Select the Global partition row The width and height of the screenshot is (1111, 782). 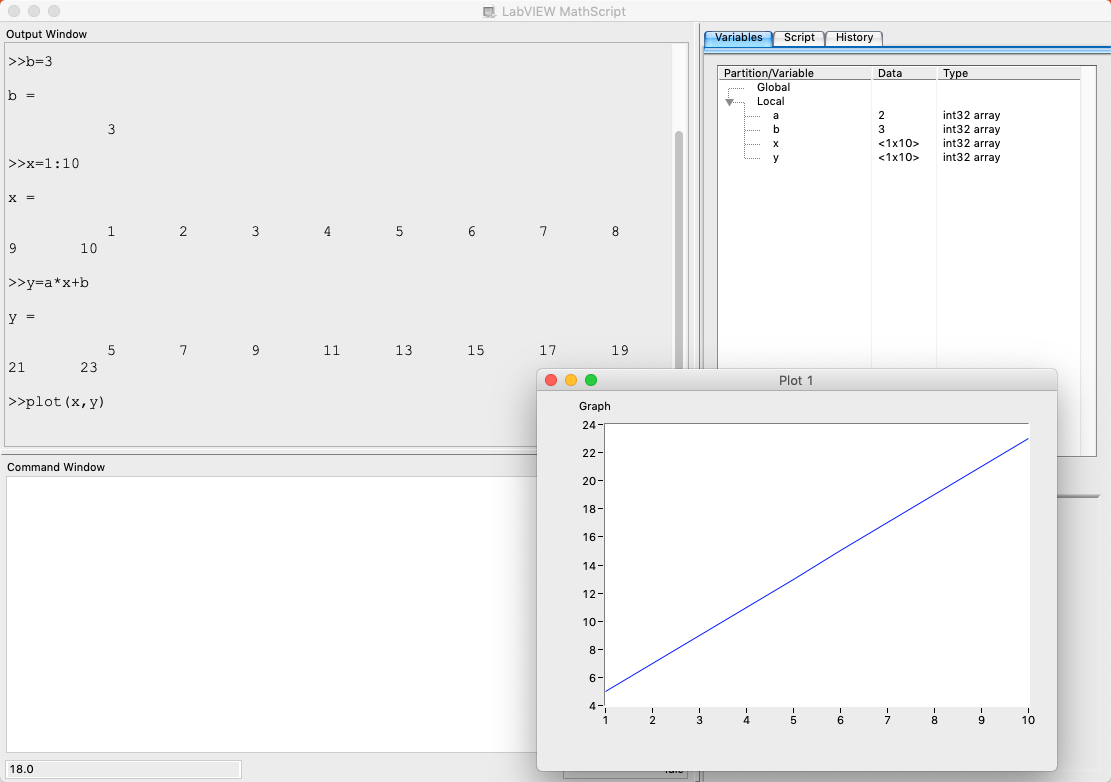(773, 87)
